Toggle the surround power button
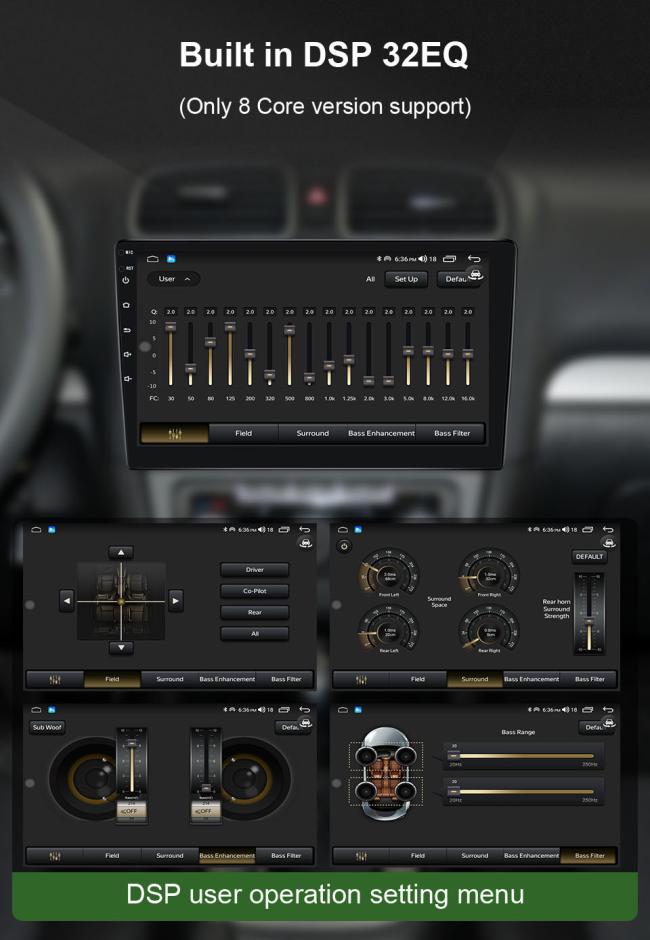 [344, 546]
